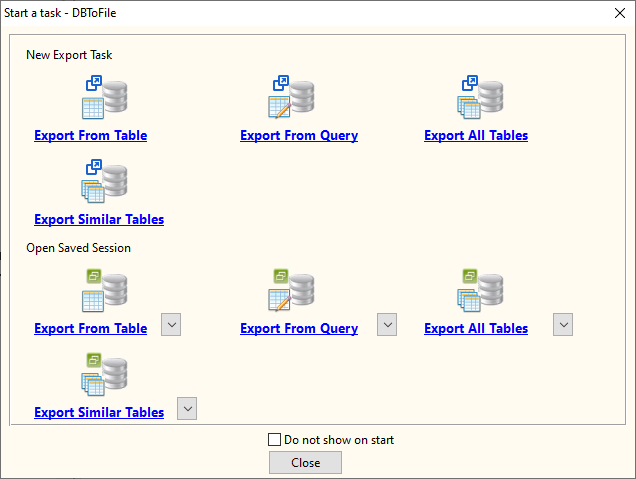Click the saved session Export From Table icon
The height and width of the screenshot is (479, 636).
(105, 290)
